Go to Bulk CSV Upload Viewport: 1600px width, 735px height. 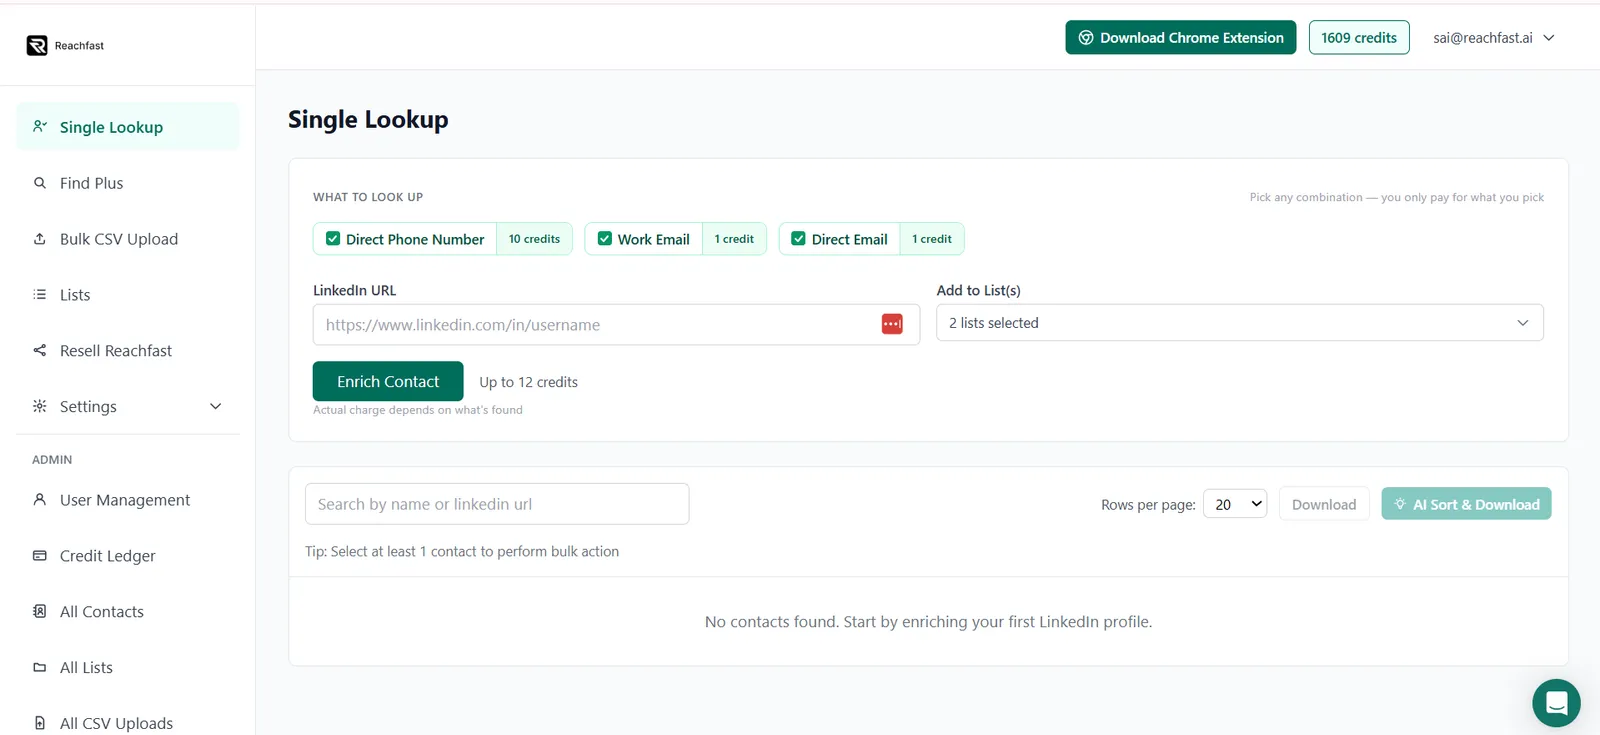(x=128, y=239)
